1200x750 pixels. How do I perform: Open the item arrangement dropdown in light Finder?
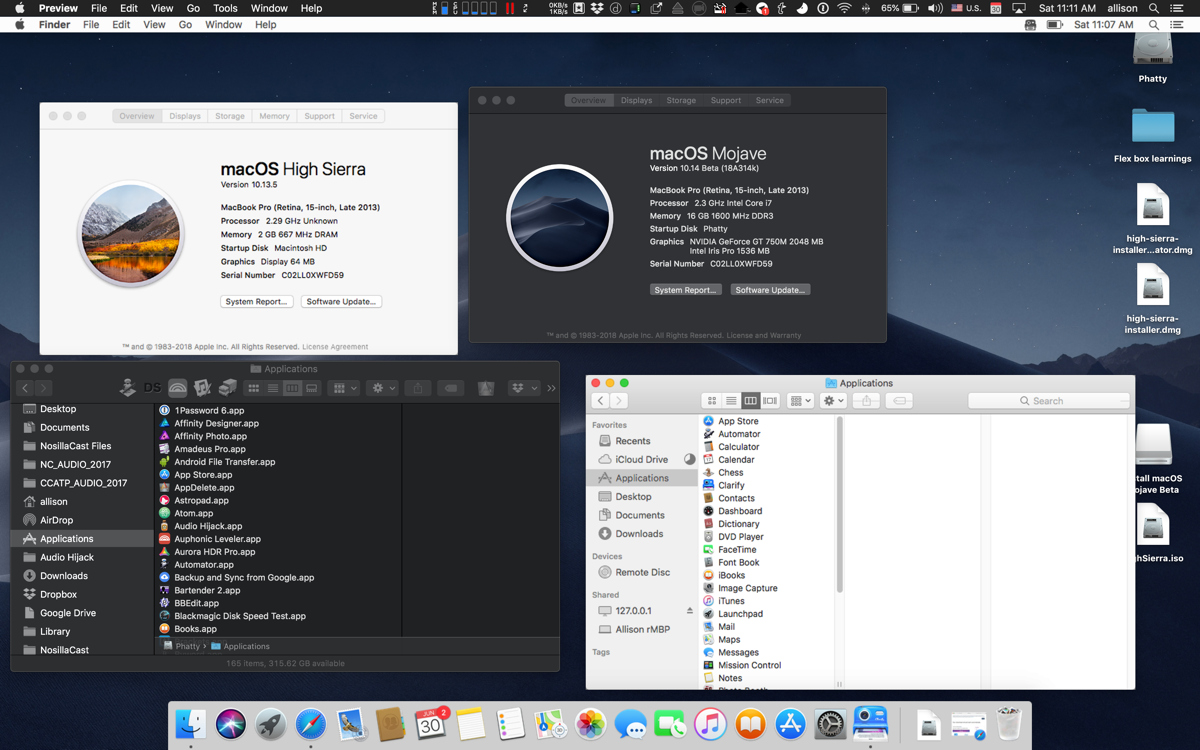point(800,401)
